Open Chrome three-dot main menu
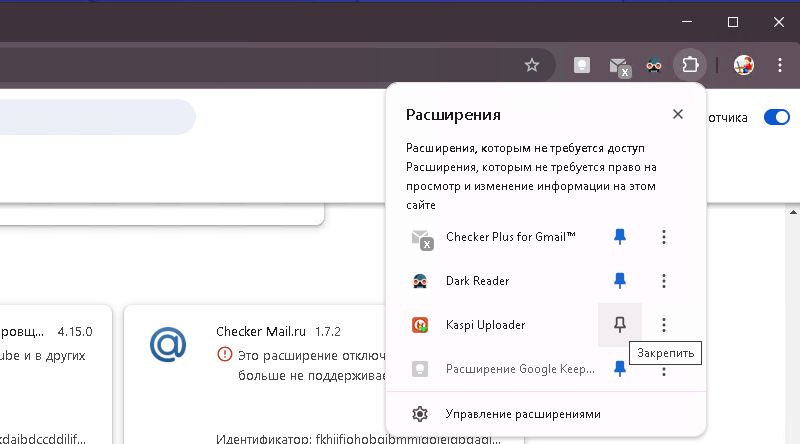This screenshot has height=444, width=800. (x=780, y=65)
